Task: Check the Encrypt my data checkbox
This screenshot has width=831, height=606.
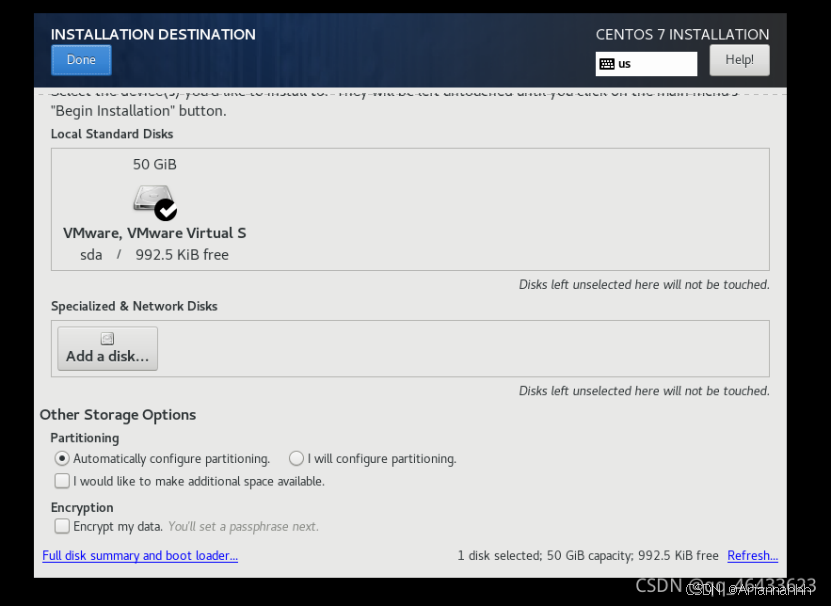Action: (62, 526)
